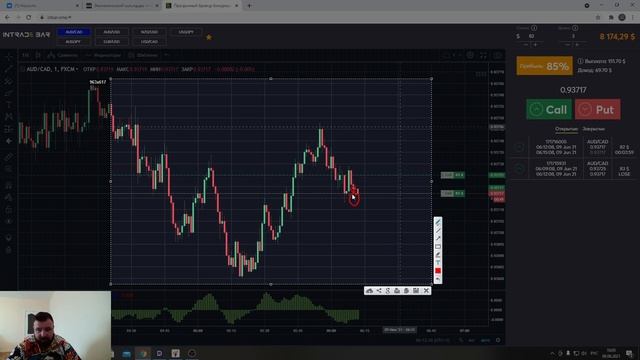Screen dimensions: 640x360
Task: Copy the screenshot to the clipboard
Action: pos(407,291)
